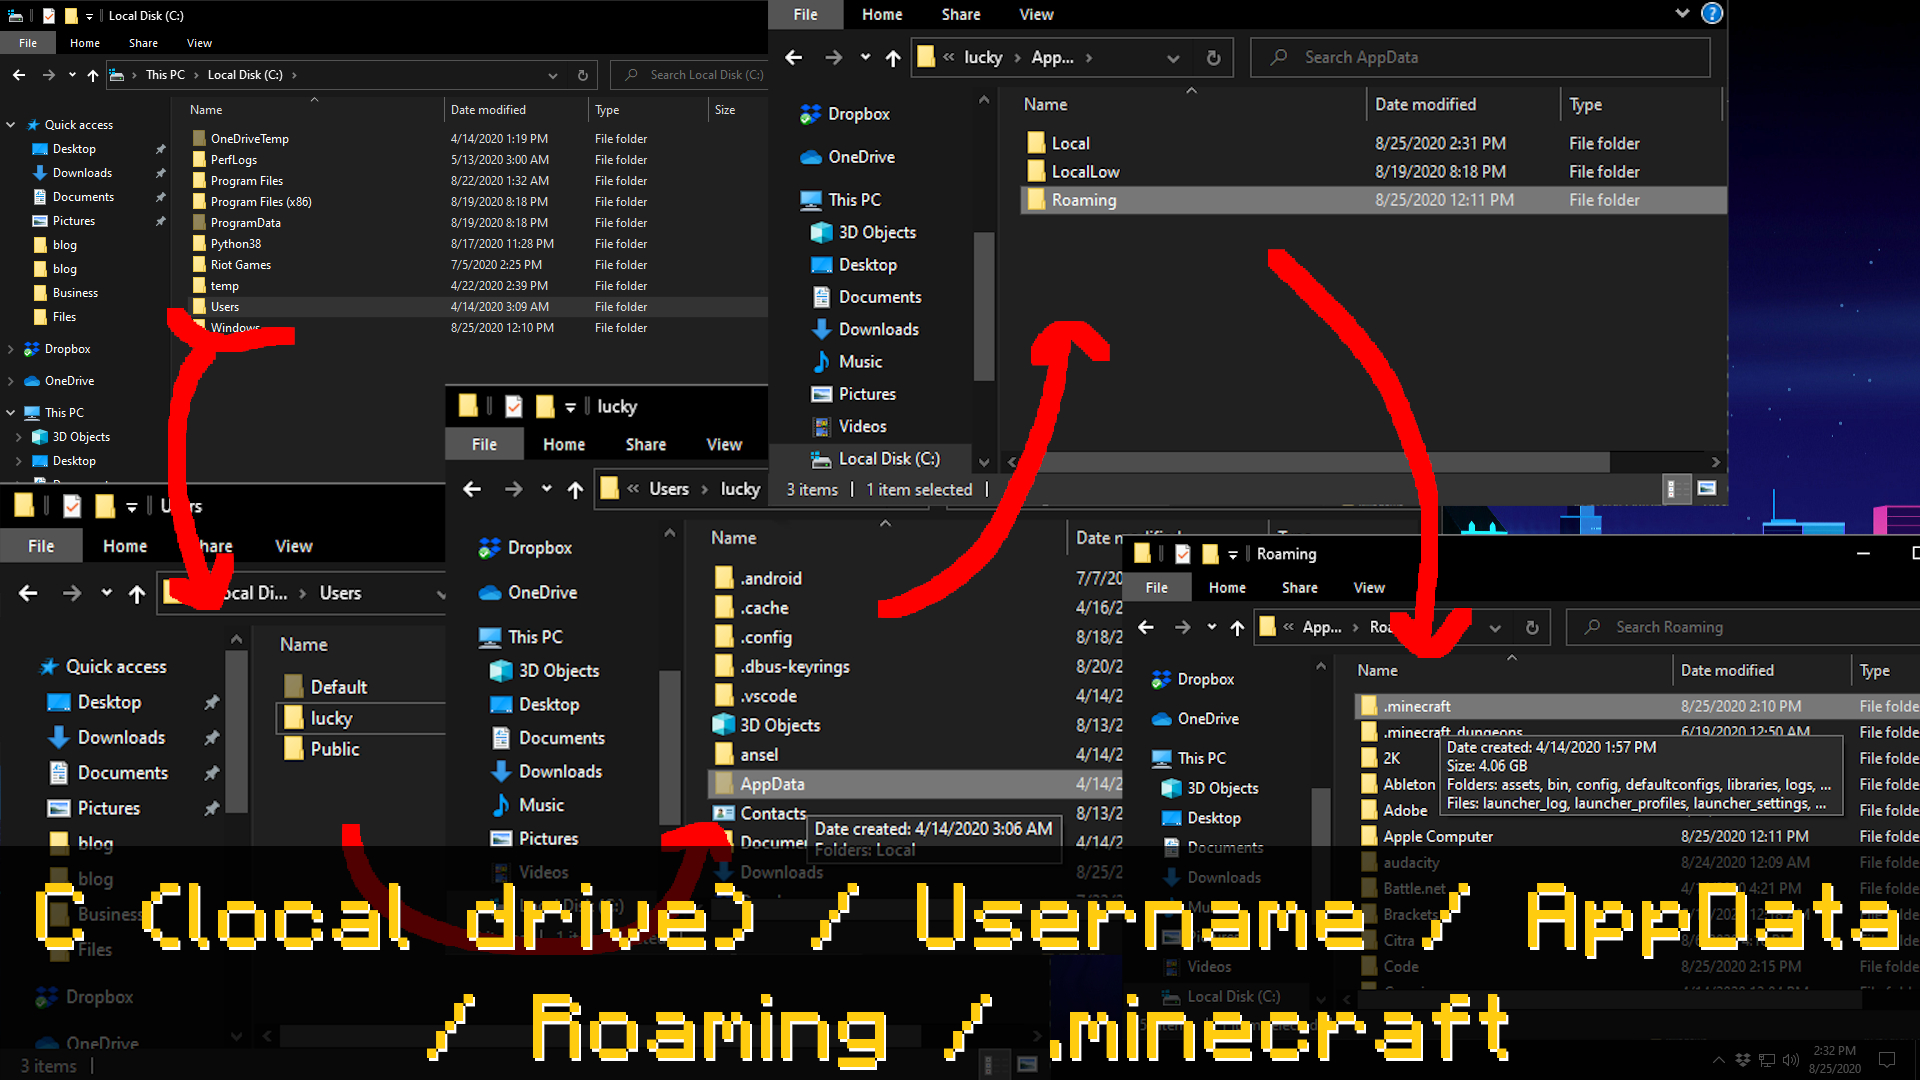1920x1080 pixels.
Task: Refresh the Local Disk (C:) address bar
Action: point(582,75)
